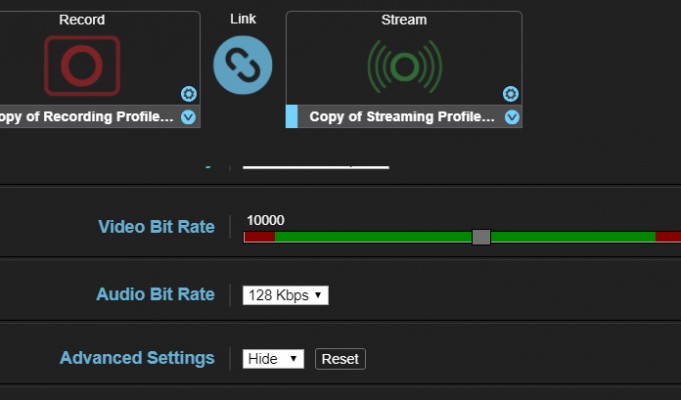Click the red Record button icon
This screenshot has height=400, width=681.
click(x=81, y=65)
